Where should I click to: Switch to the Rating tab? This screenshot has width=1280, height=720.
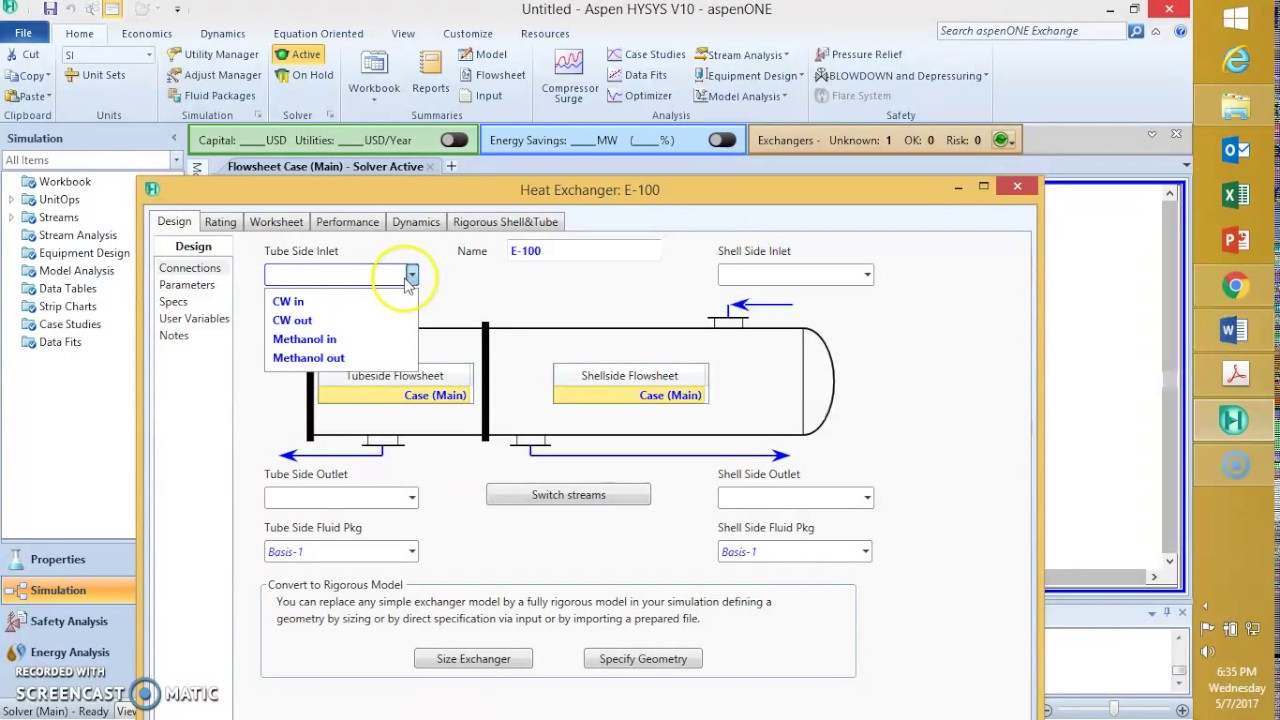220,222
